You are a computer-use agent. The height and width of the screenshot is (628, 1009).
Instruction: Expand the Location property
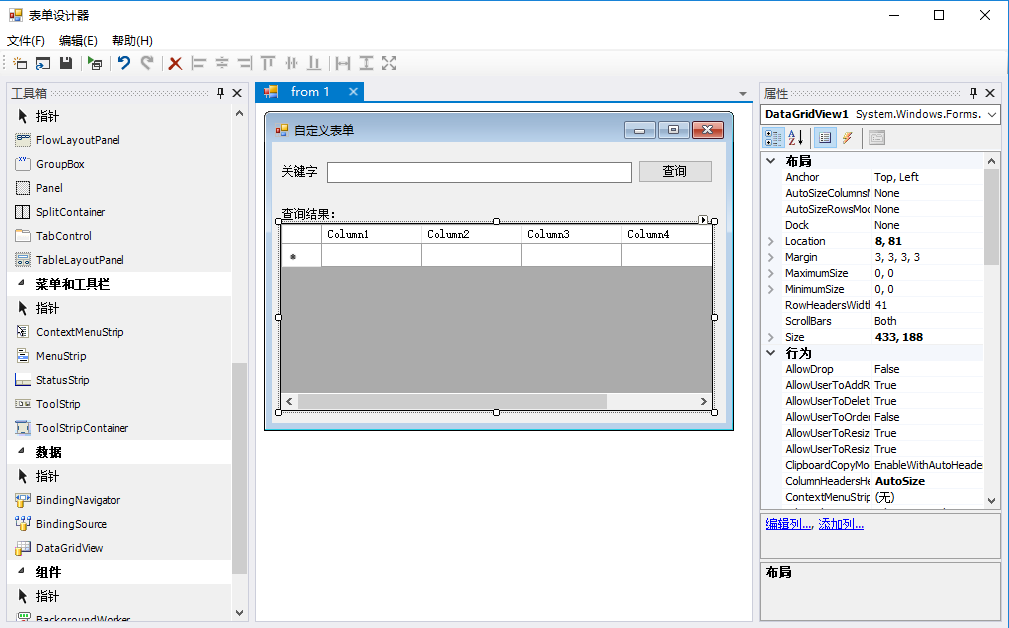(x=771, y=241)
